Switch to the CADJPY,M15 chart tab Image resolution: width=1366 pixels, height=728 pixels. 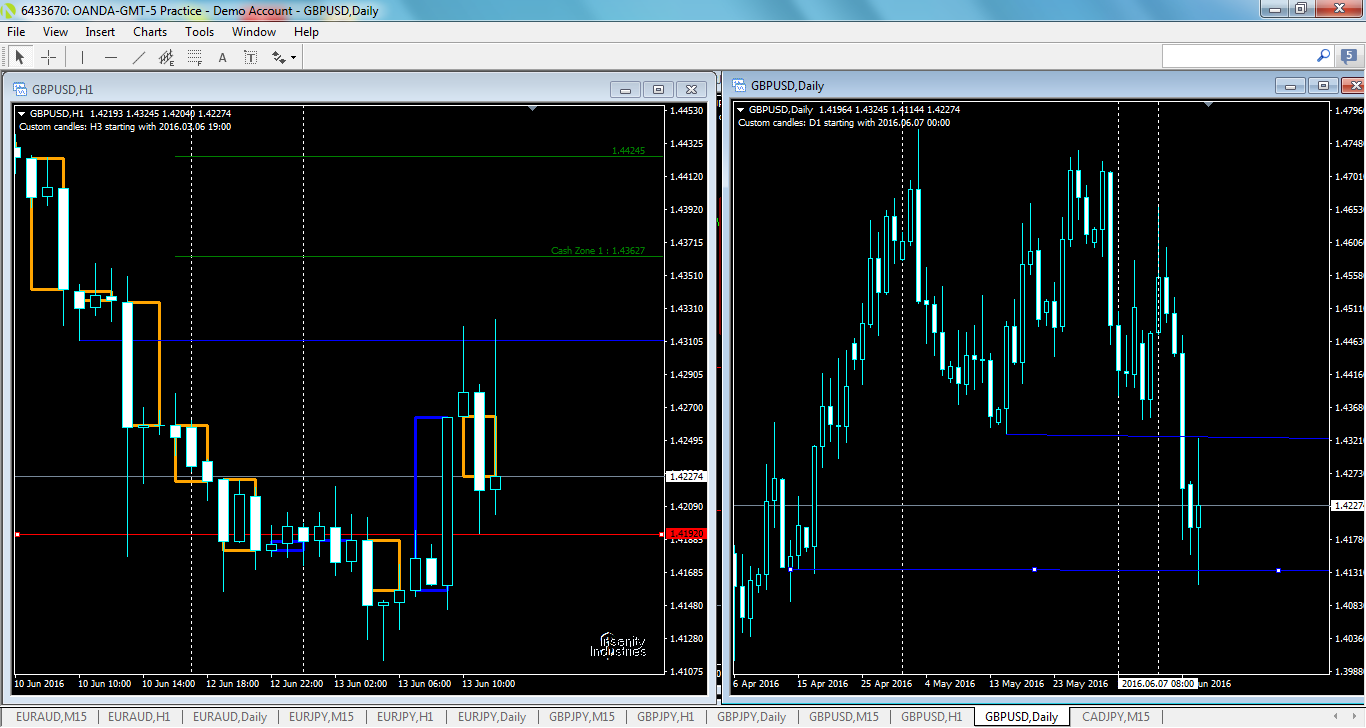[1115, 716]
